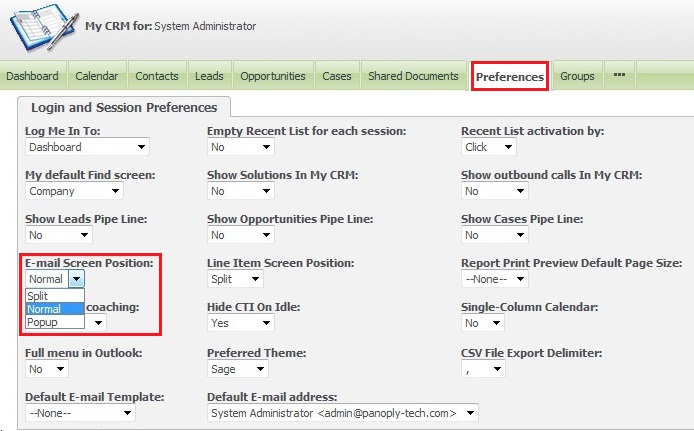Open the Opportunities tab
694x431 pixels.
[x=273, y=76]
